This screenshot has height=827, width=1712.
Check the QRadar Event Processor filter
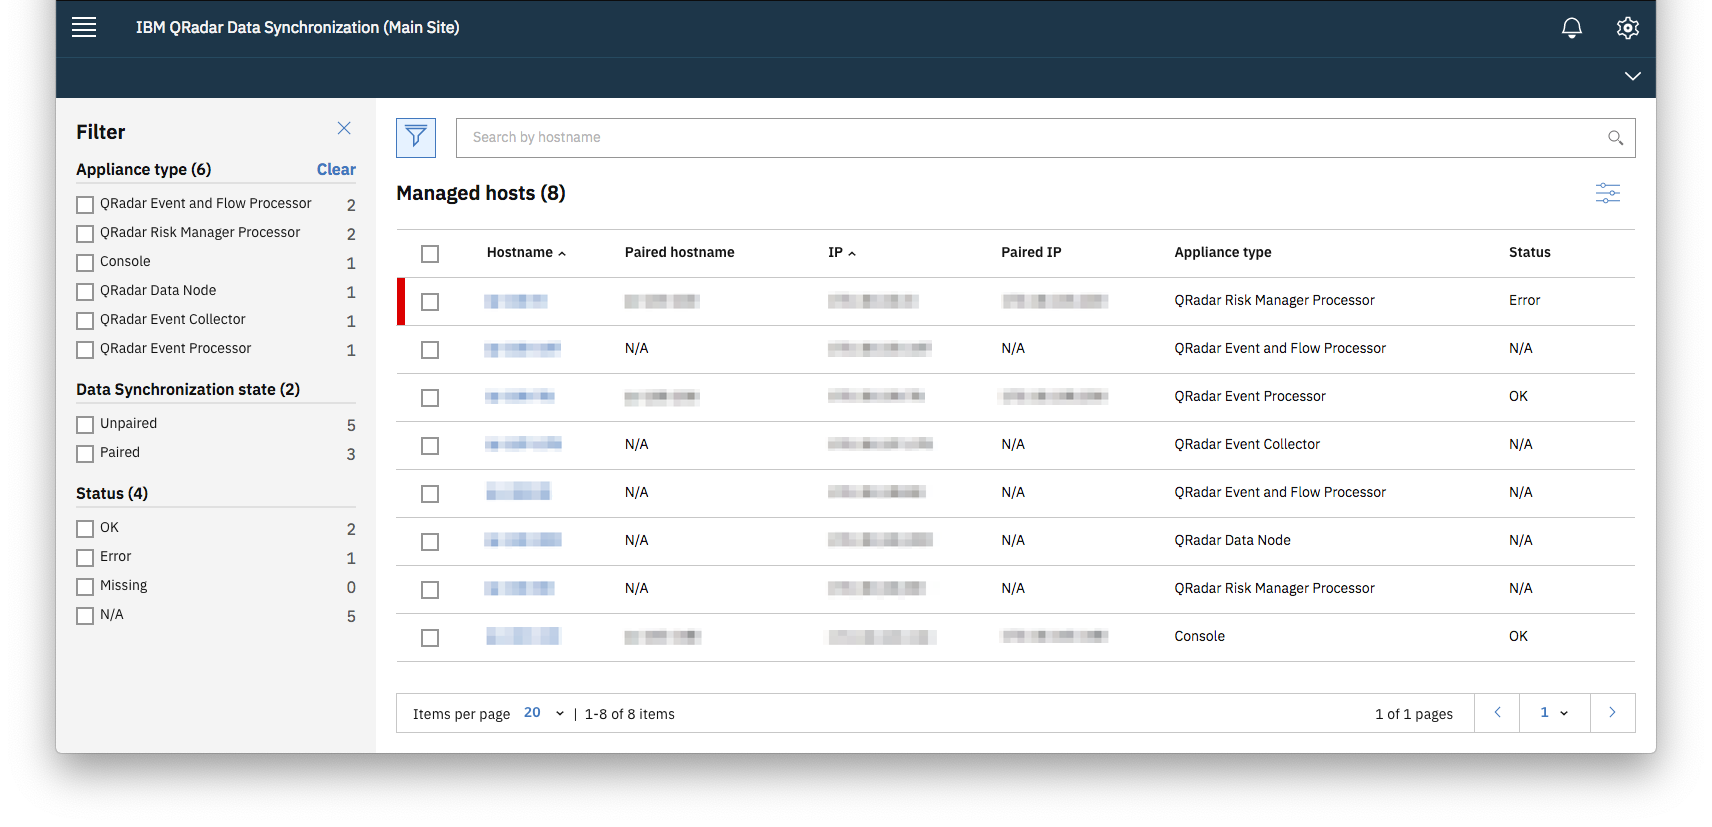click(x=85, y=350)
